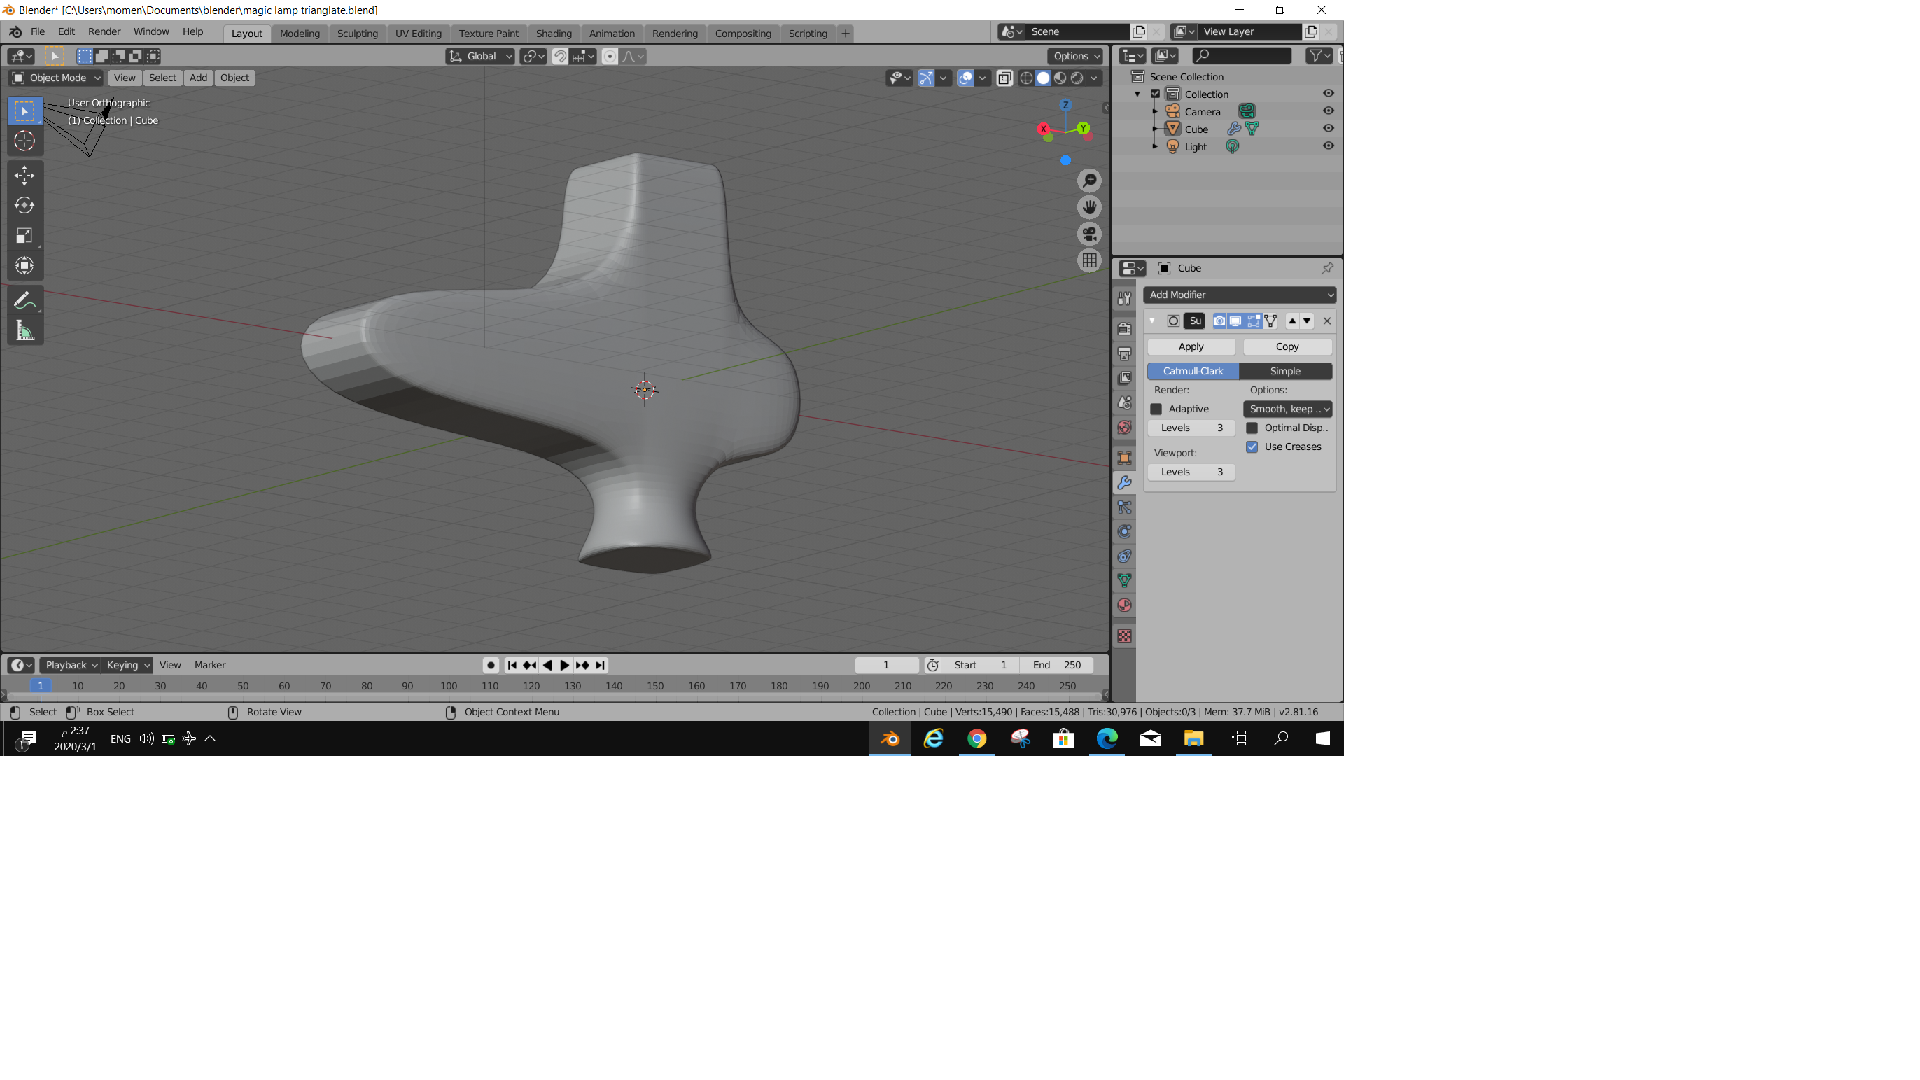Toggle the Collection exclude checkbox

tap(1156, 94)
